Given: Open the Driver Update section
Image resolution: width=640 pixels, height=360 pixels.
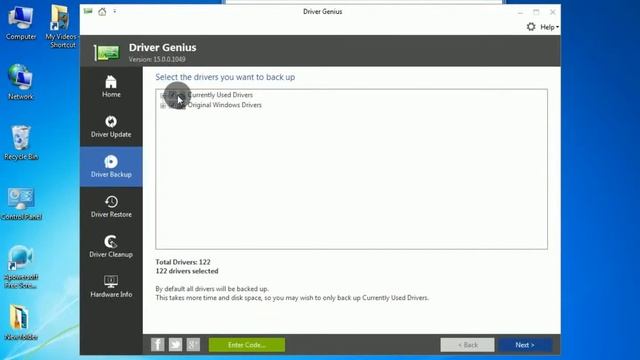Looking at the screenshot, I should pos(111,127).
